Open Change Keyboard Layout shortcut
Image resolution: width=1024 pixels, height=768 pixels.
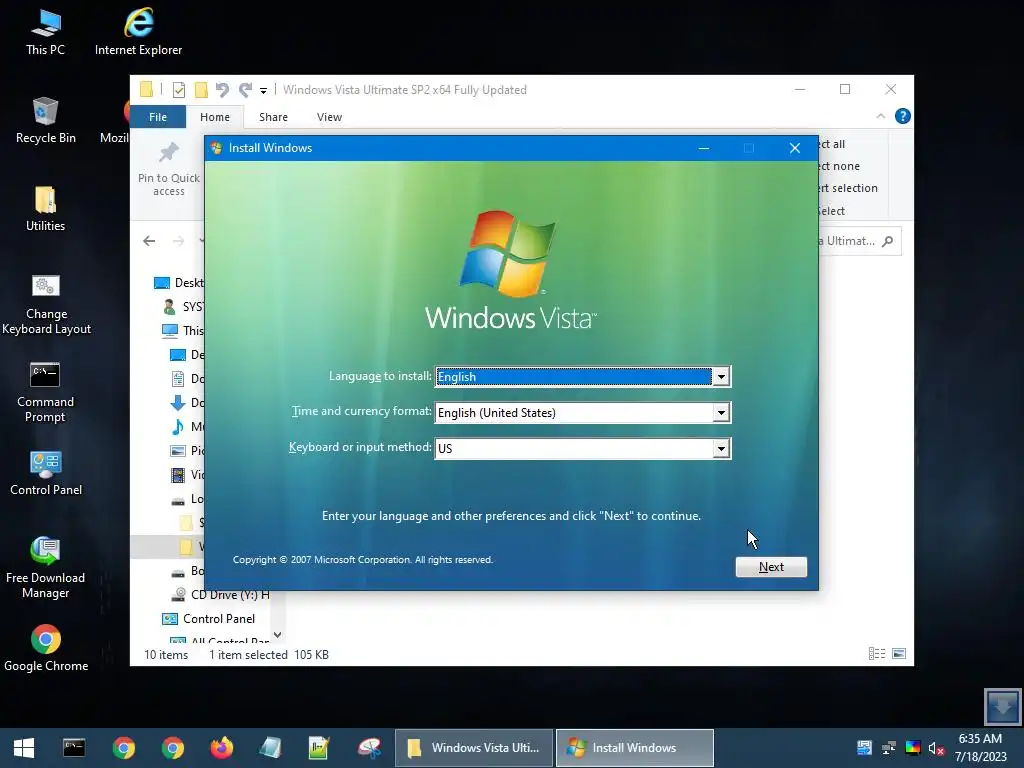pyautogui.click(x=46, y=304)
